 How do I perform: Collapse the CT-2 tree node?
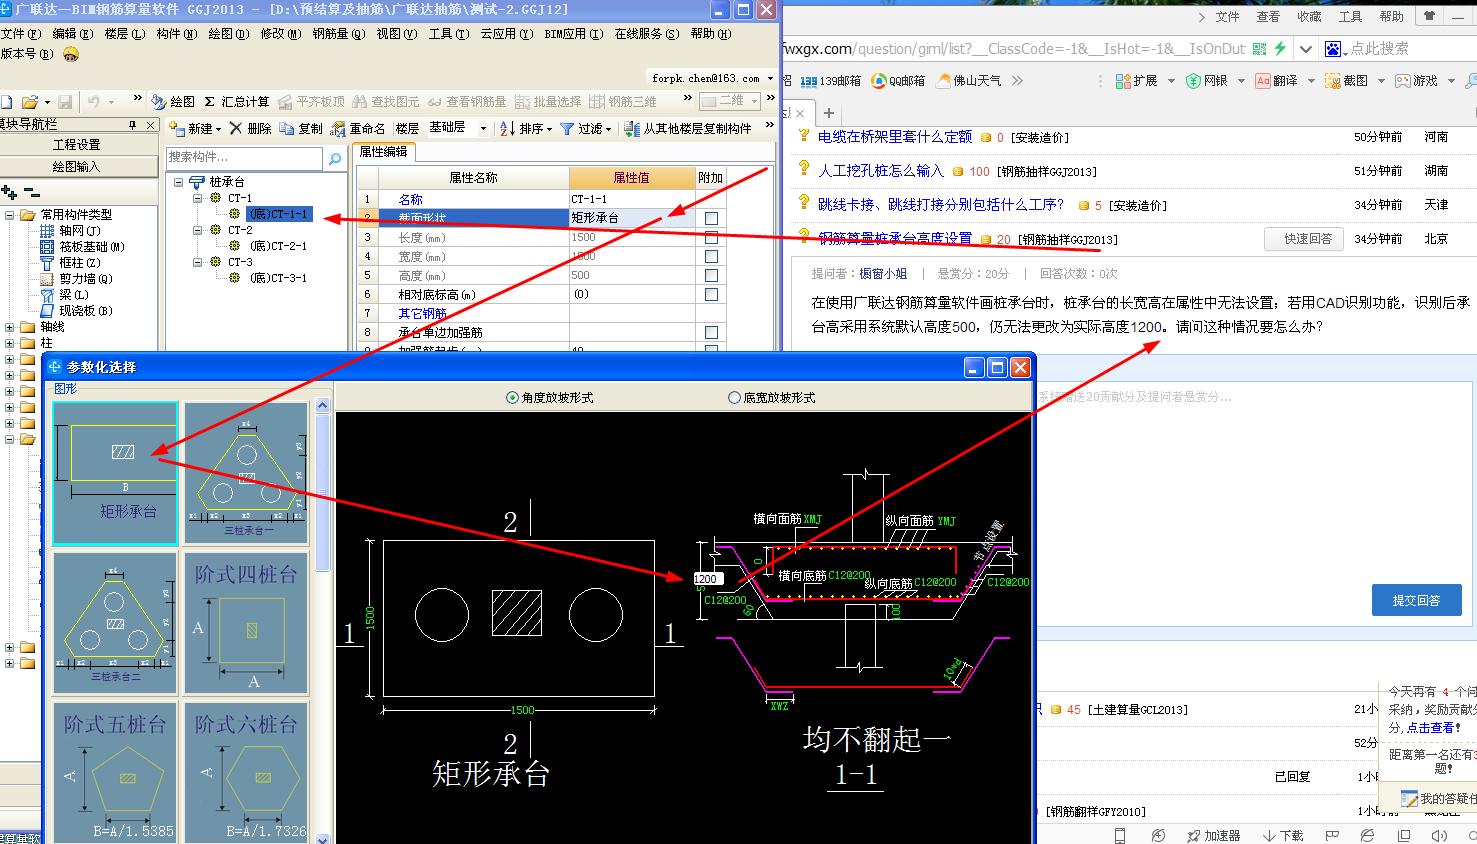(x=198, y=230)
